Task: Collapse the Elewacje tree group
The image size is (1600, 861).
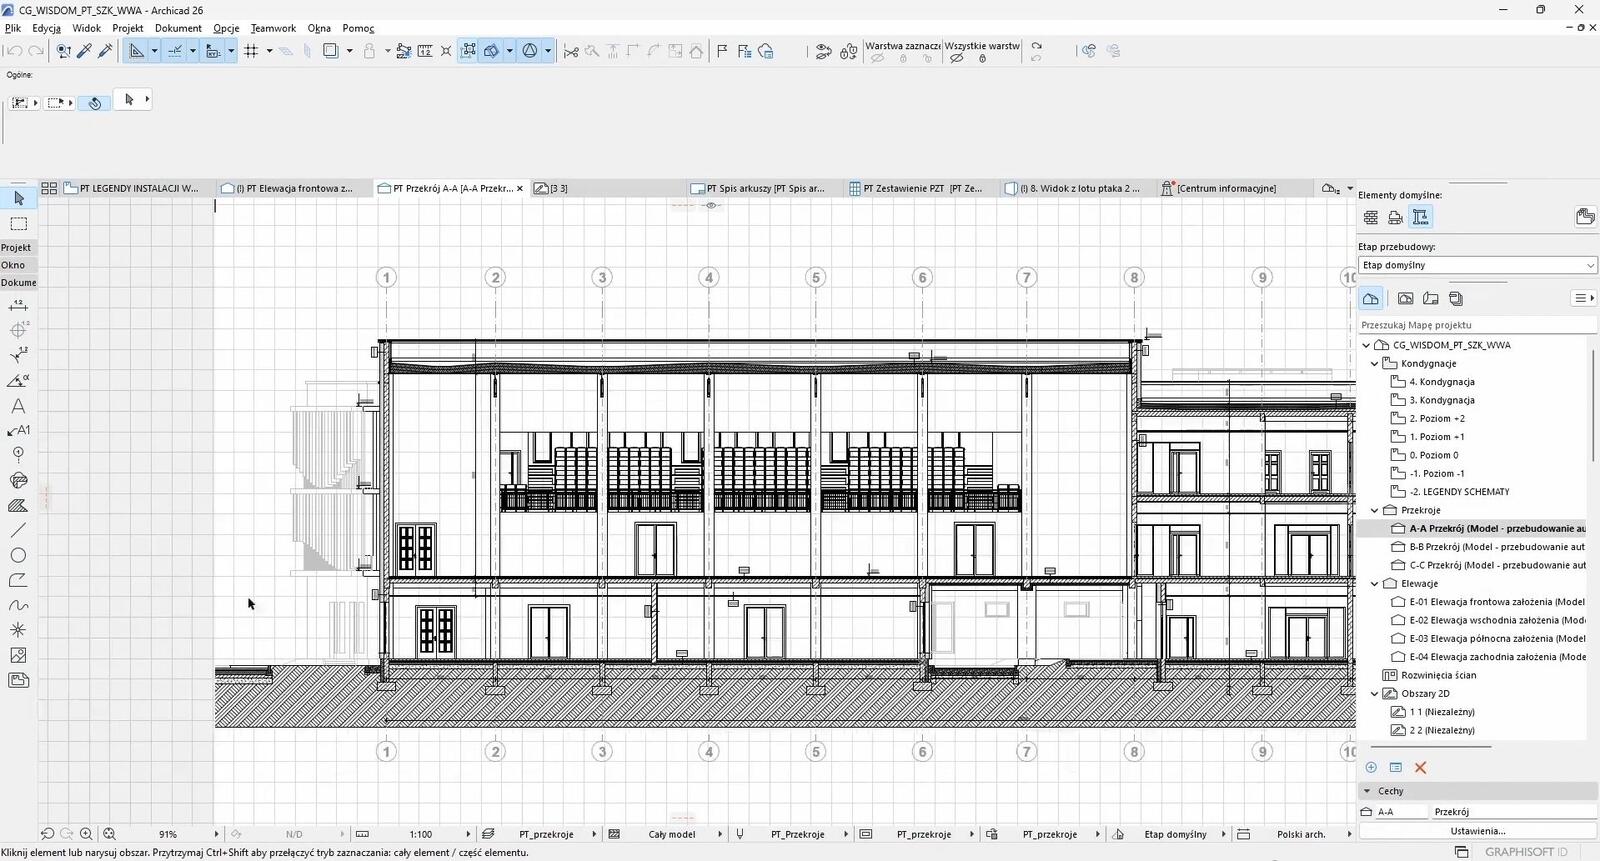Action: (1375, 584)
